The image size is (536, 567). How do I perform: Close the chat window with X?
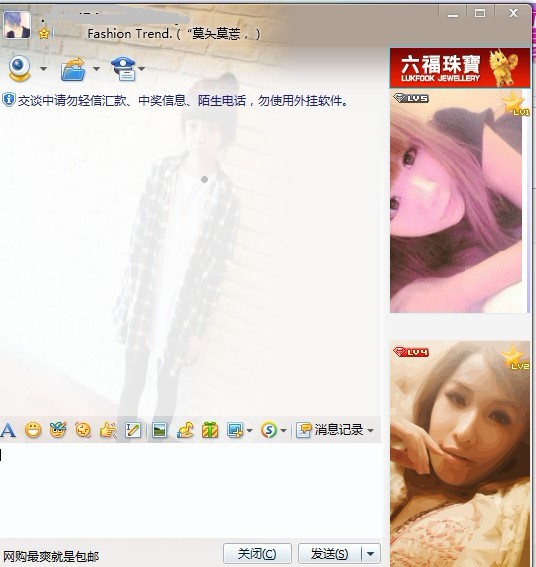pyautogui.click(x=513, y=14)
